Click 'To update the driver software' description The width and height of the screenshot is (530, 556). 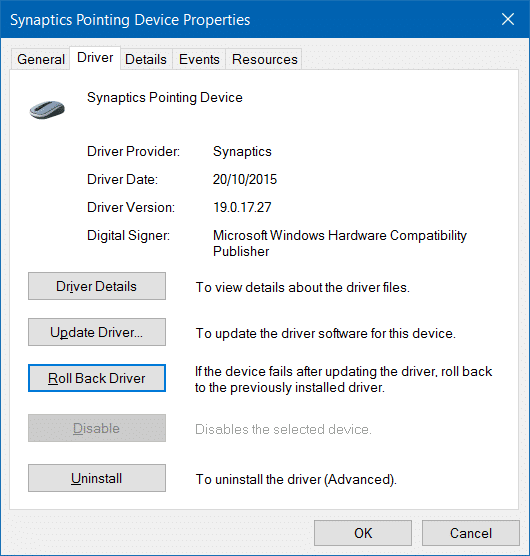pyautogui.click(x=326, y=334)
